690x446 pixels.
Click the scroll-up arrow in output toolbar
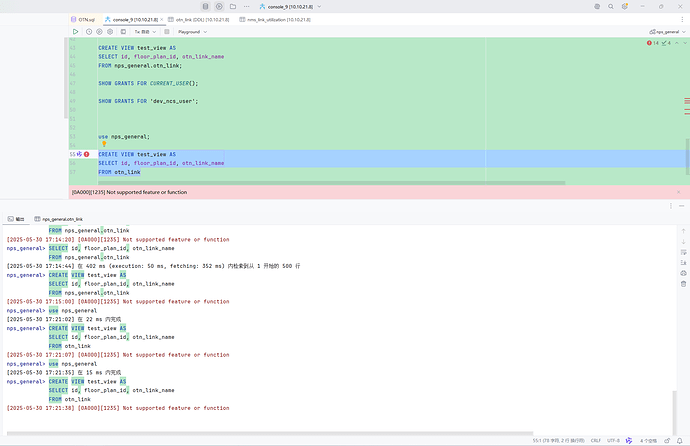[683, 231]
